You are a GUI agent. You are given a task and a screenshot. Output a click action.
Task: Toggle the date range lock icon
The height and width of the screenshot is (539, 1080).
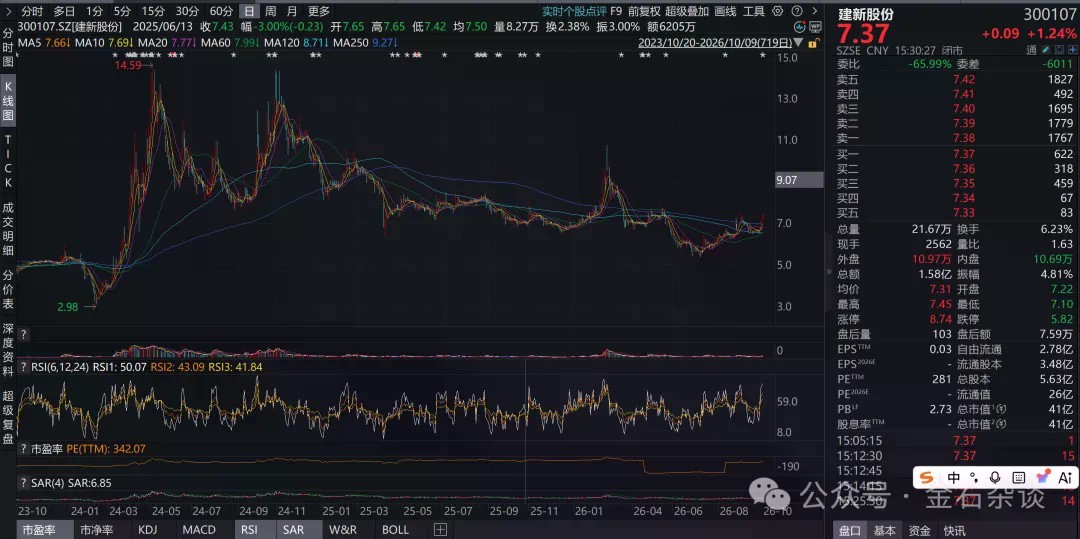(x=813, y=43)
